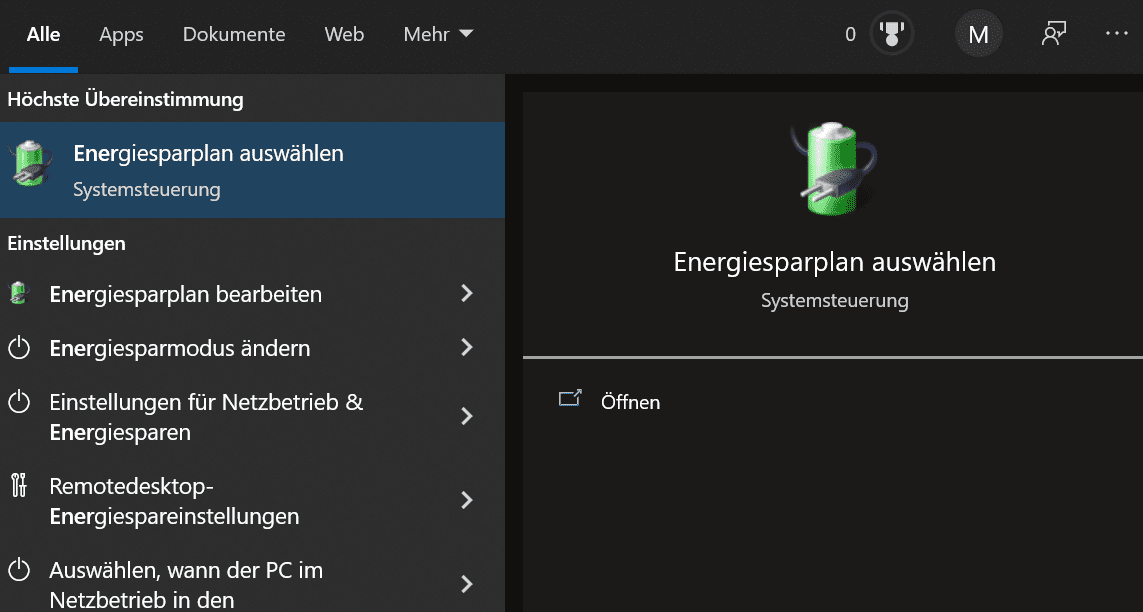
Task: Expand the Energiesparmodus ändern arrow
Action: (466, 347)
